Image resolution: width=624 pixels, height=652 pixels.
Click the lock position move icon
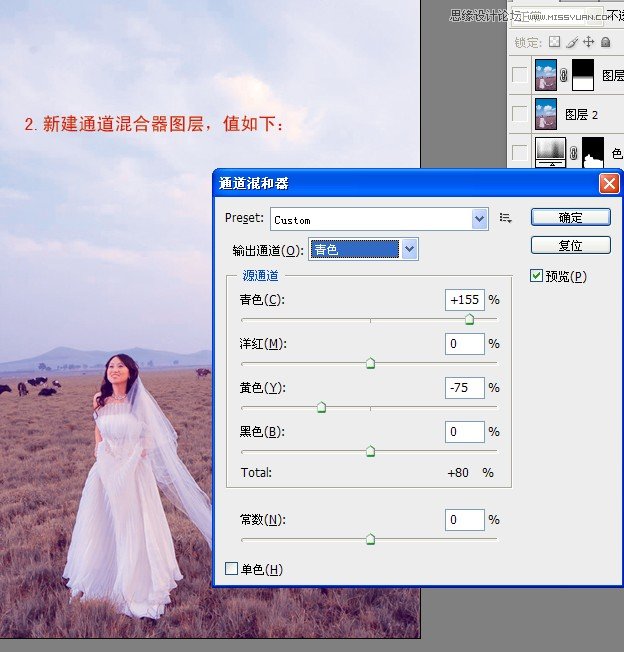point(588,42)
